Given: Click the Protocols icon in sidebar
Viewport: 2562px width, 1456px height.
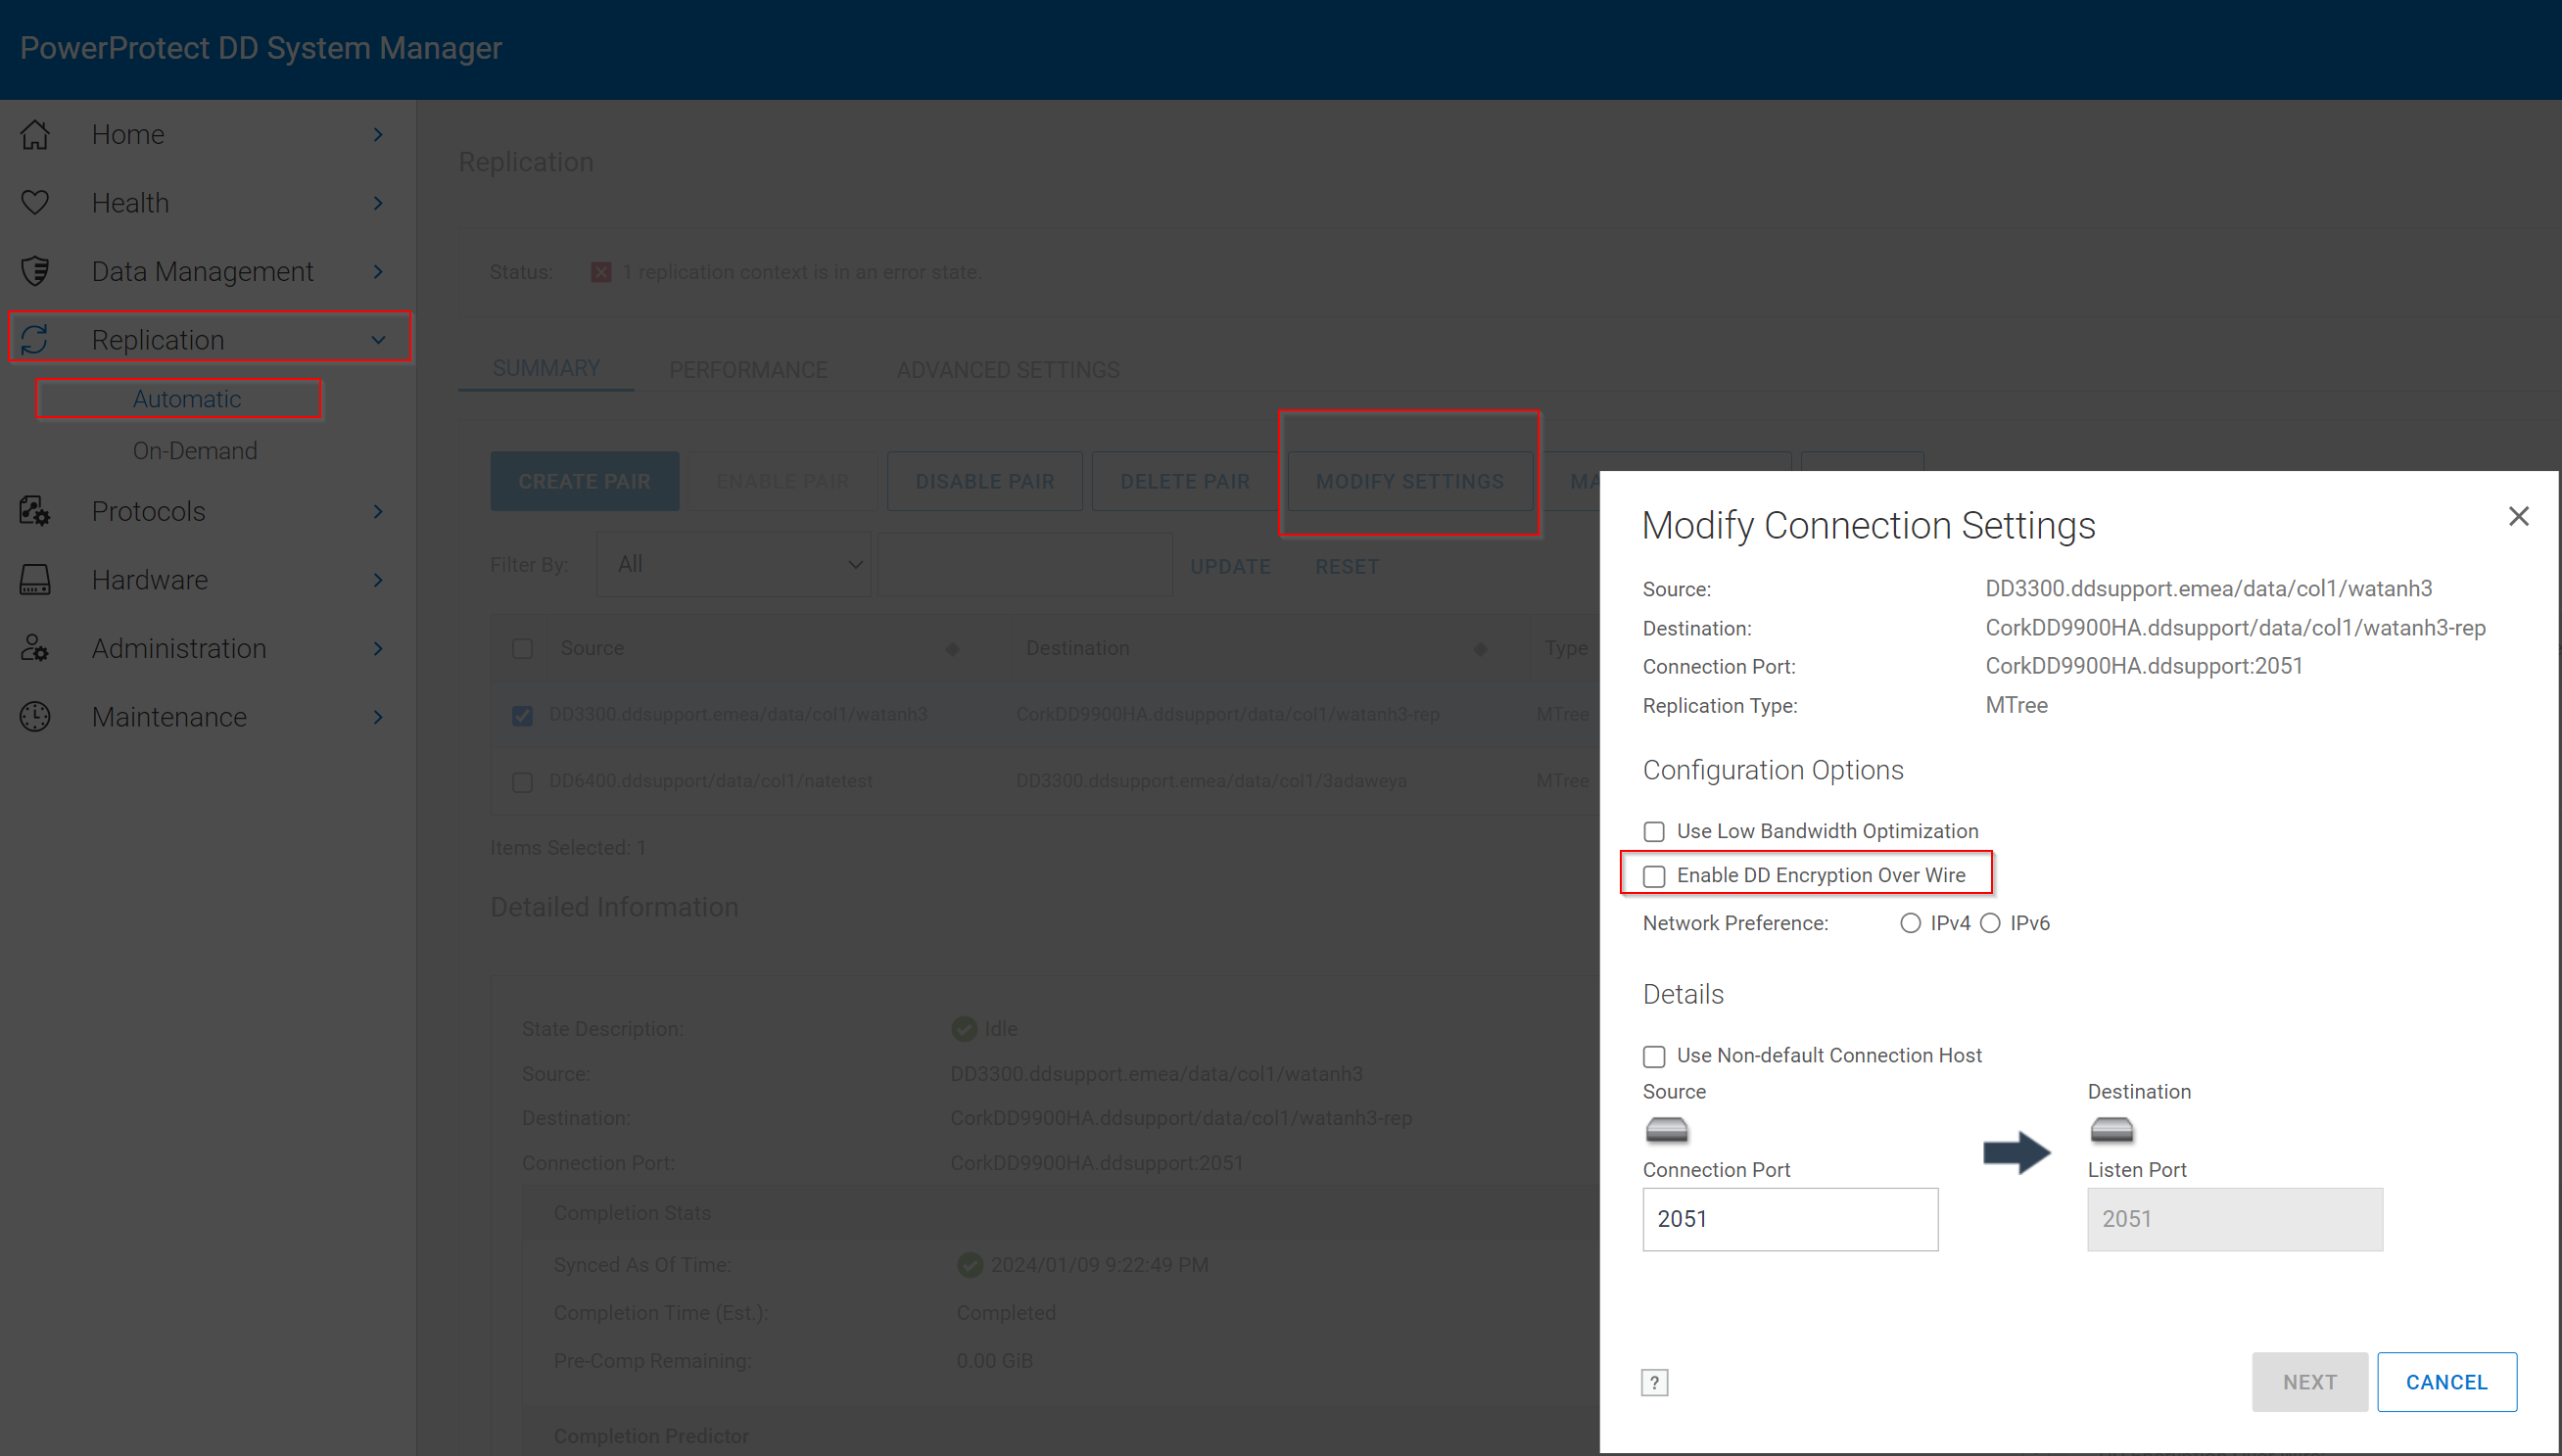Looking at the screenshot, I should pyautogui.click(x=34, y=511).
